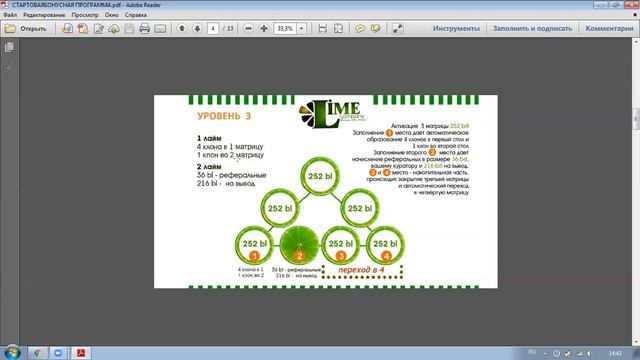Close the document with the menu bar x
Screen dimensions: 640x360
click(635, 15)
